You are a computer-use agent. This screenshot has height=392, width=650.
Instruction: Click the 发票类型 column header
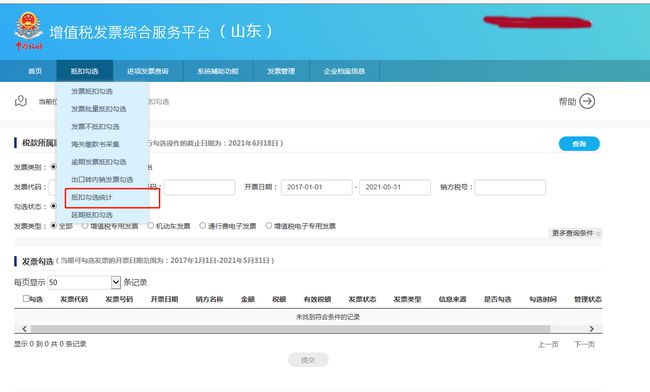click(407, 299)
